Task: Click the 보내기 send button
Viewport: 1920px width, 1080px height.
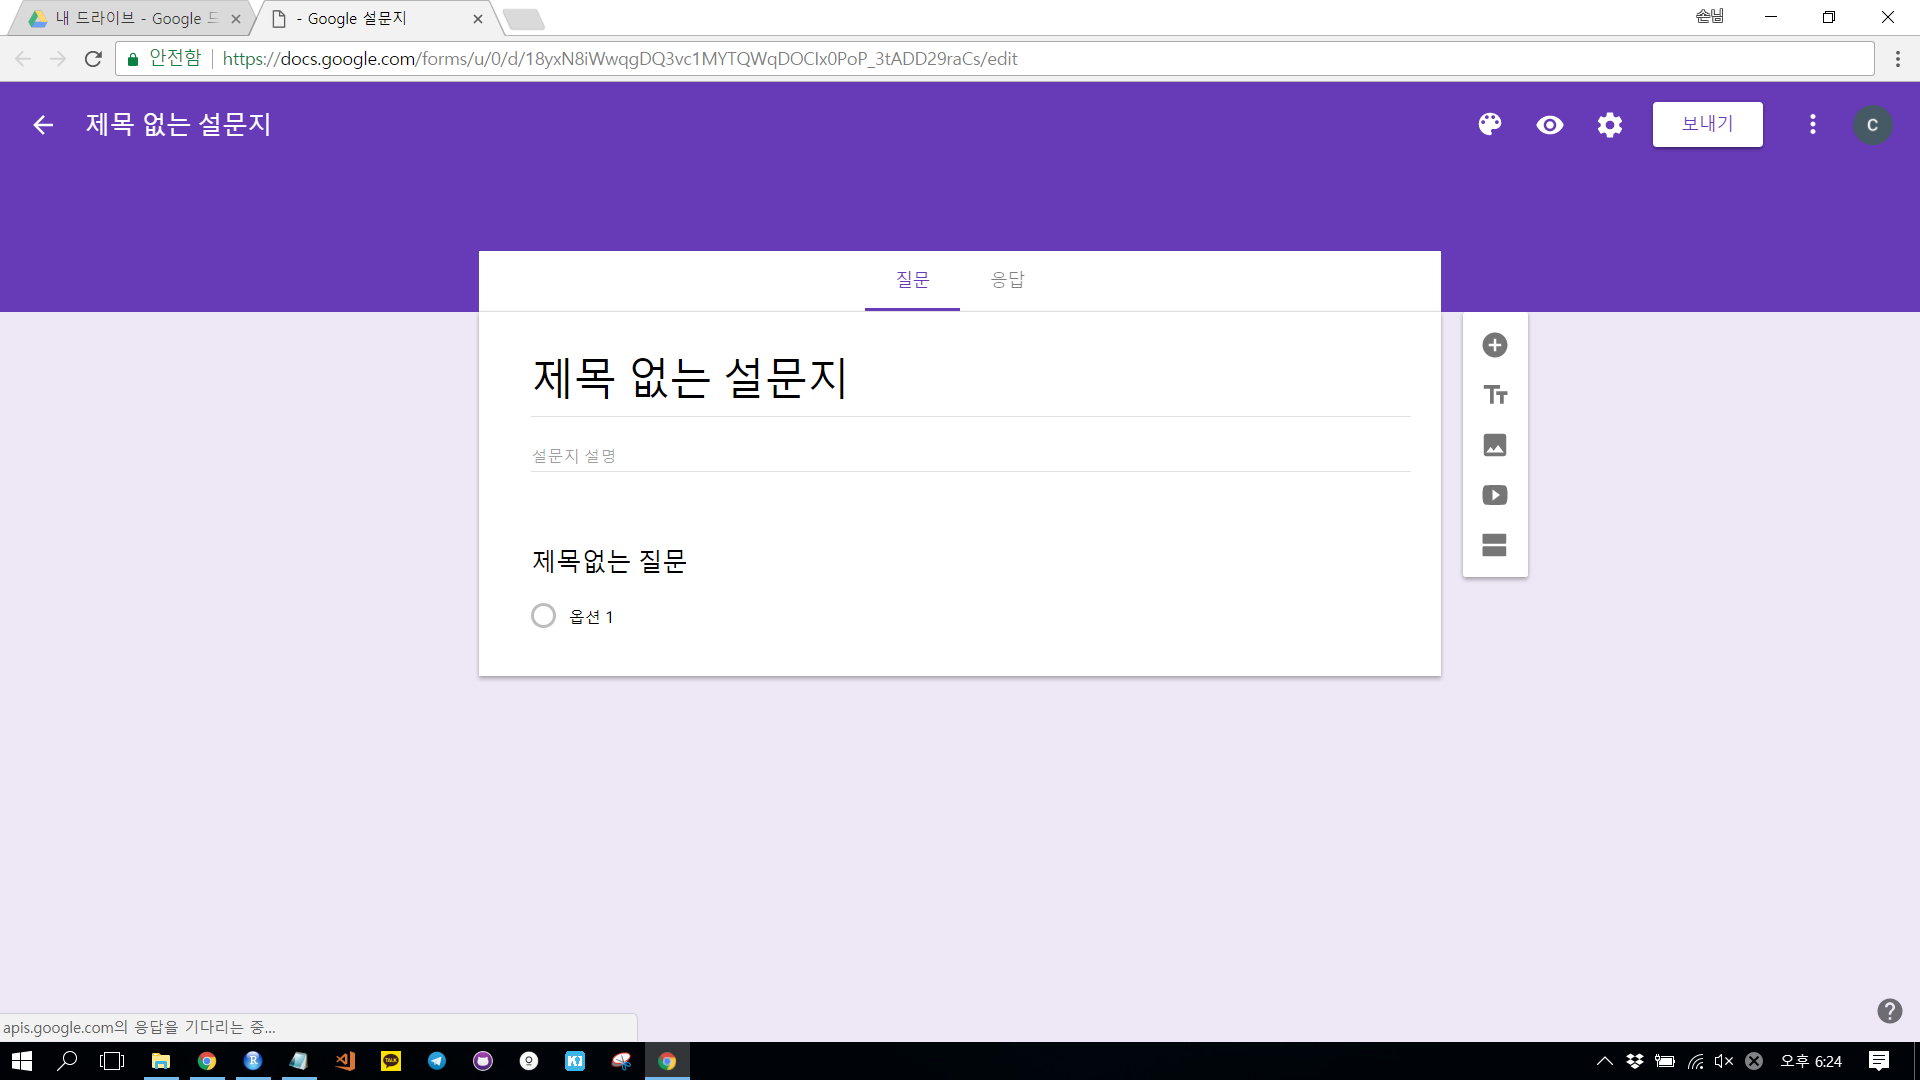Action: click(x=1707, y=125)
